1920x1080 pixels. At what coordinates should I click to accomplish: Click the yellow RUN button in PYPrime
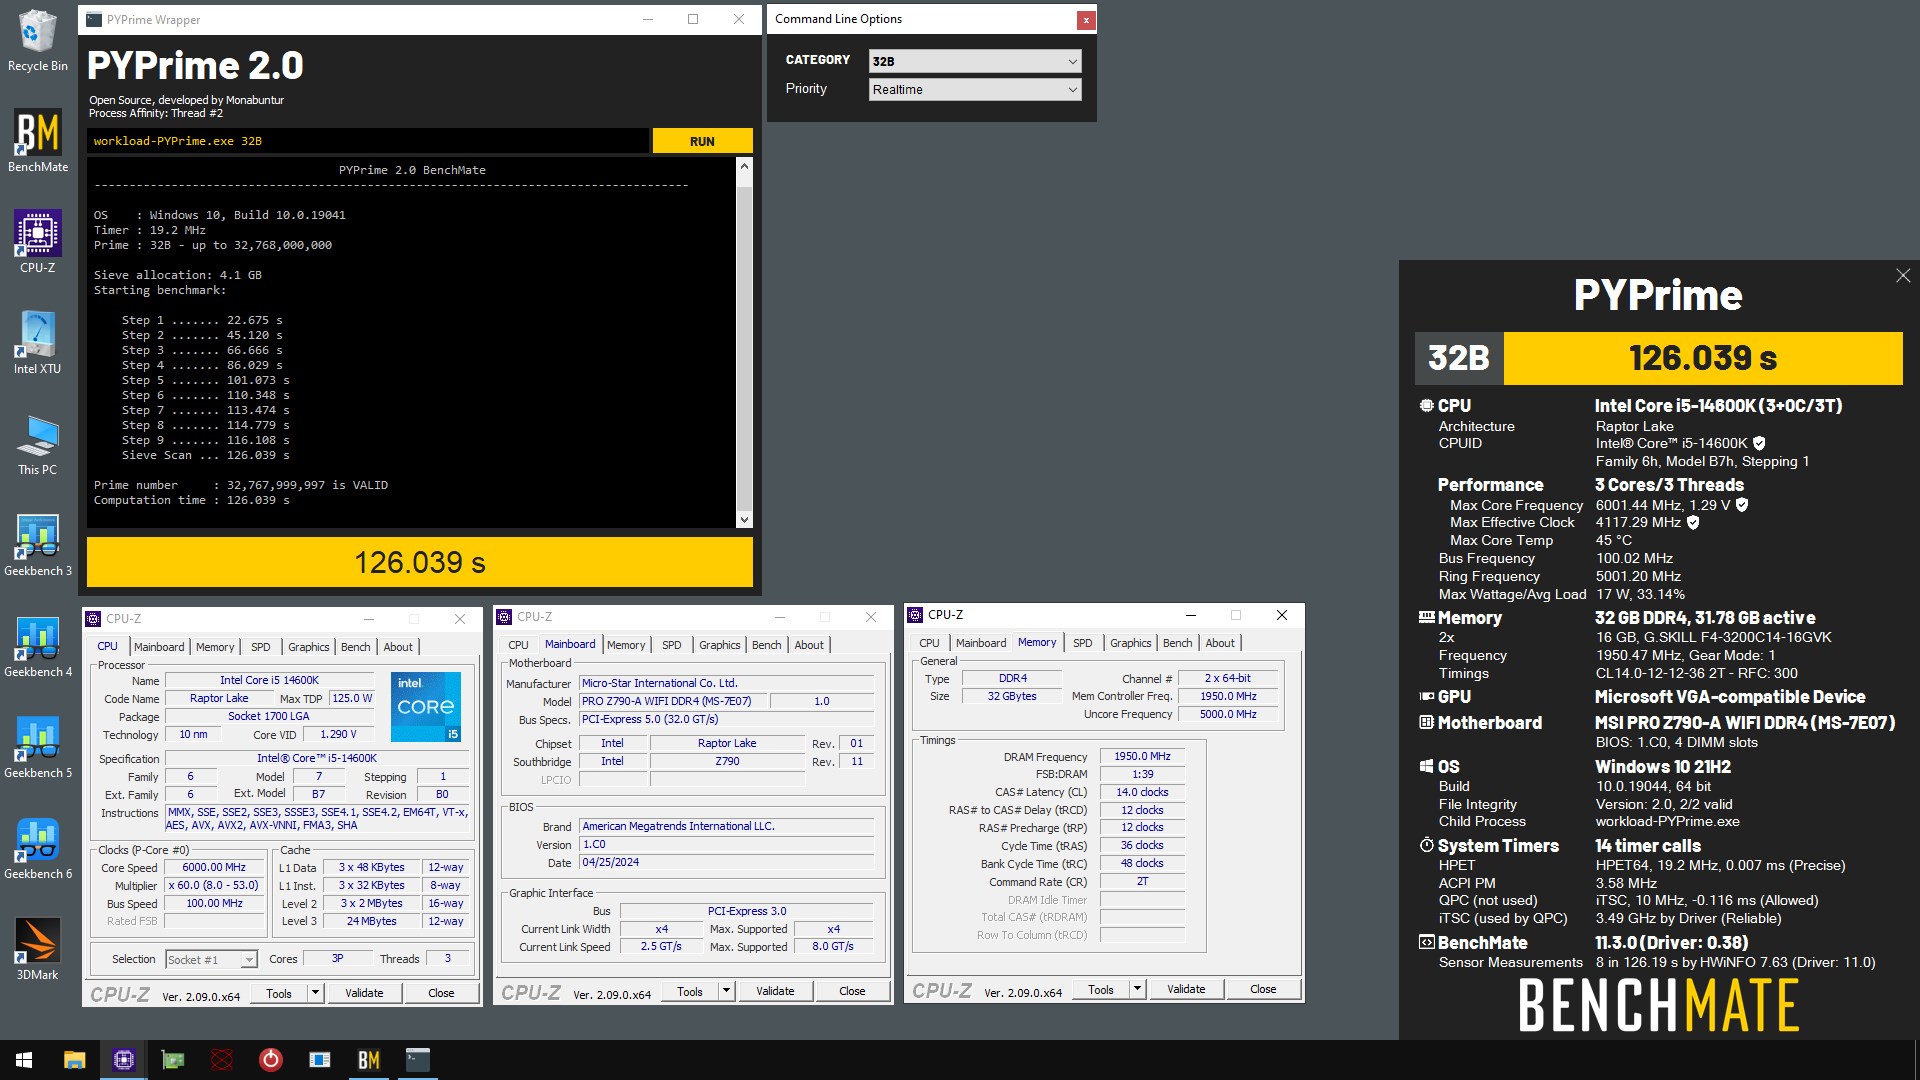[702, 141]
